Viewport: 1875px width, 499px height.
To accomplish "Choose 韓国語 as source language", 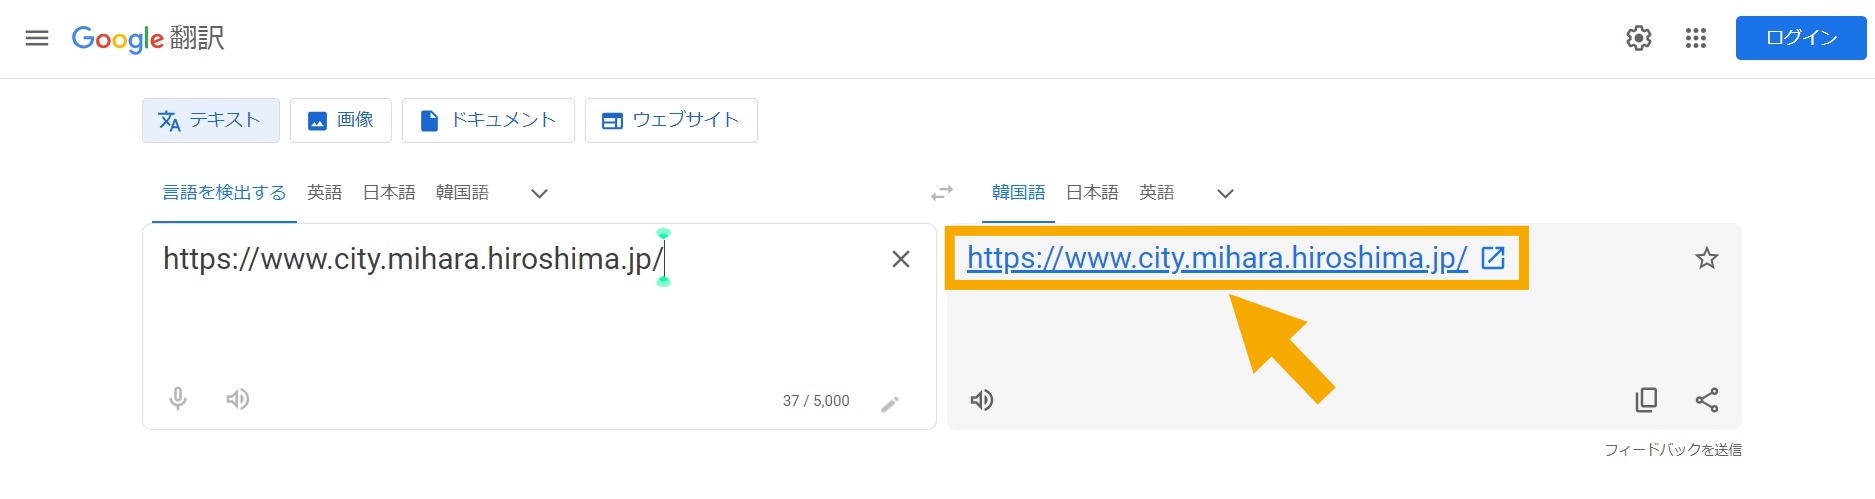I will click(462, 193).
